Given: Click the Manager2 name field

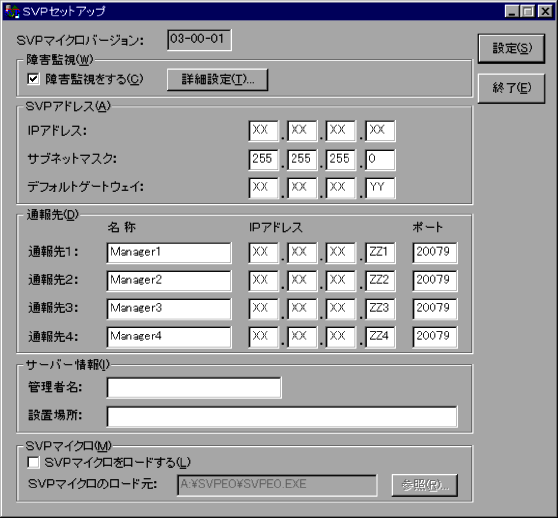Looking at the screenshot, I should [x=169, y=281].
